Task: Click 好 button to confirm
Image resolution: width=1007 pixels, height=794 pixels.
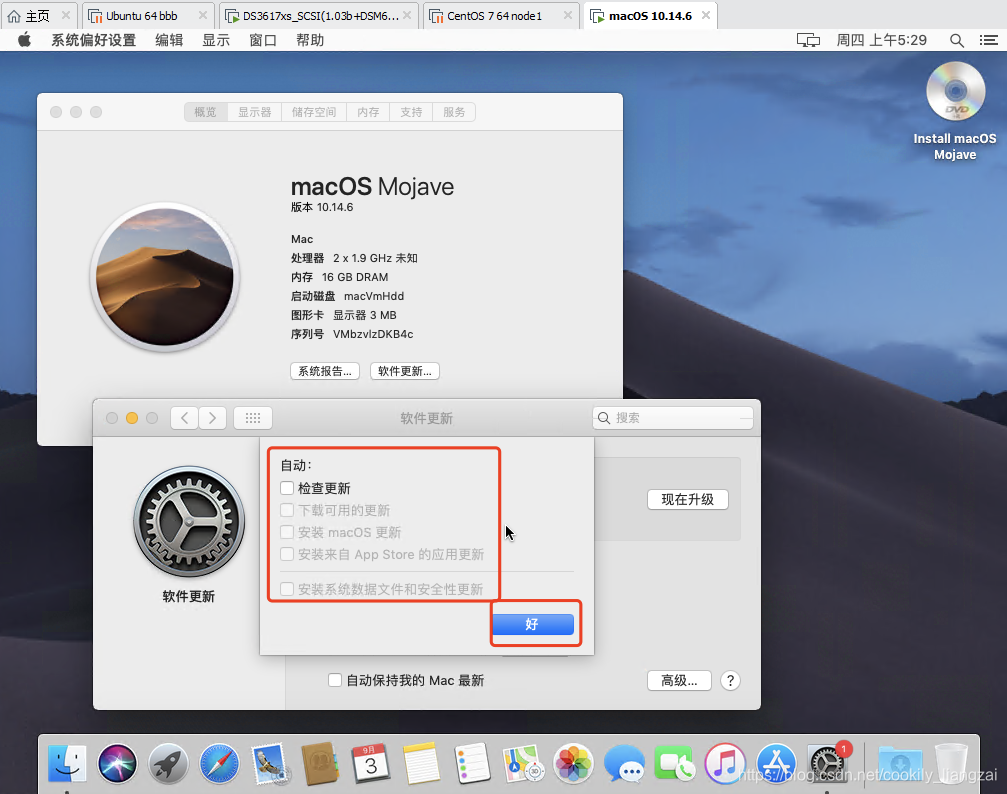Action: 532,624
